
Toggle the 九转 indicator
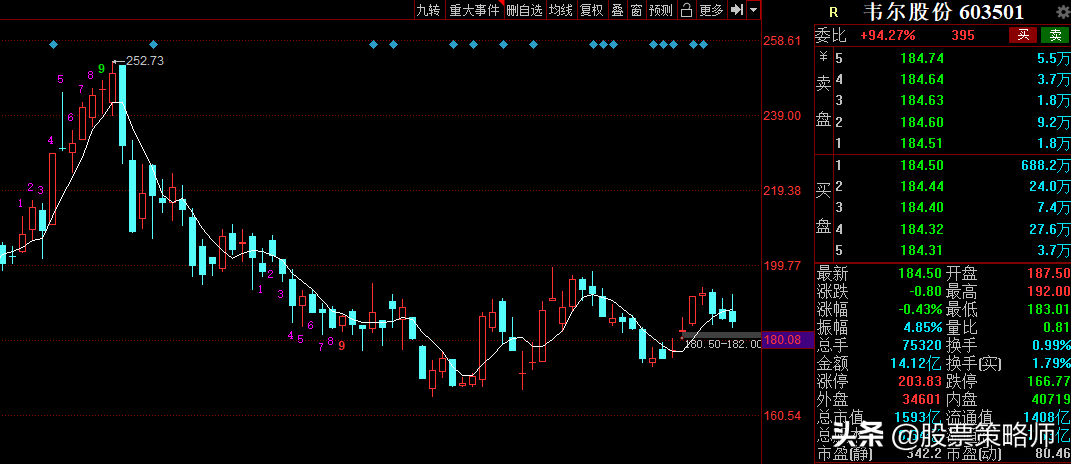pyautogui.click(x=428, y=10)
